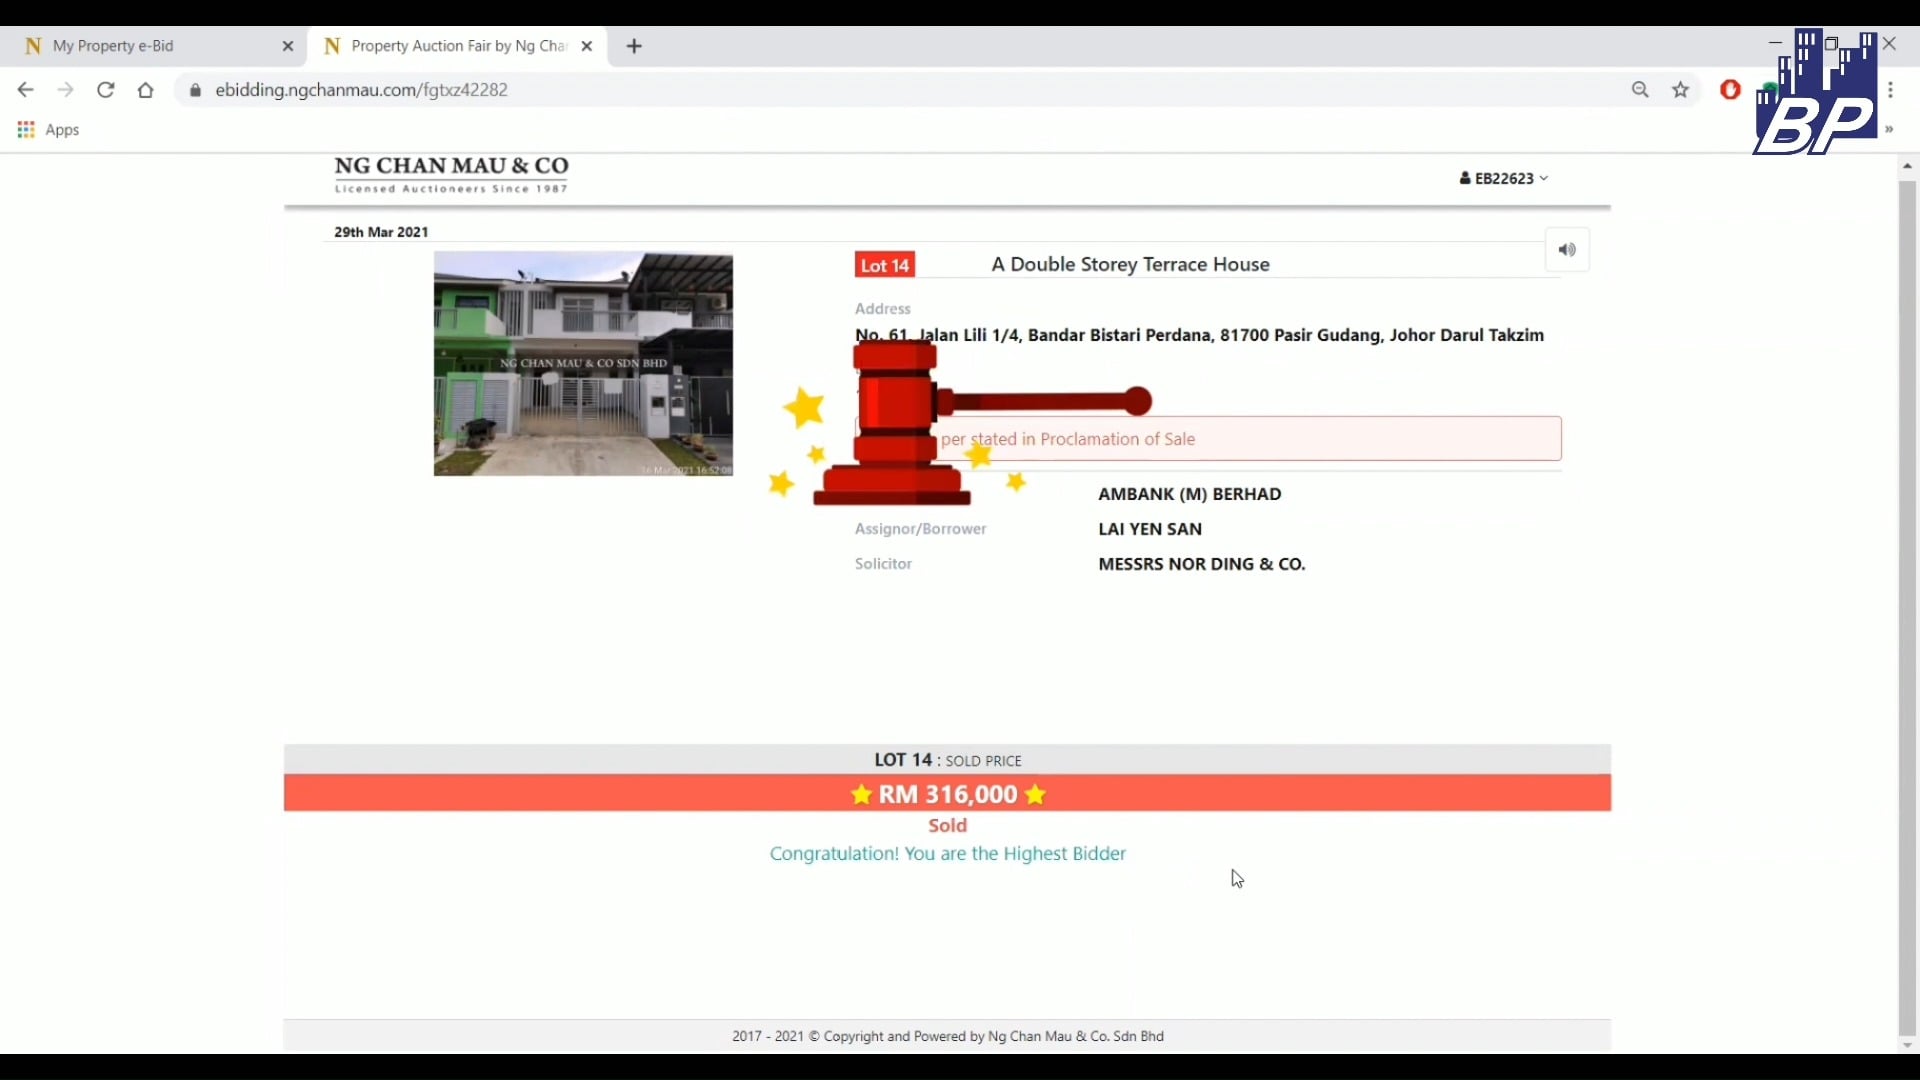Open the NG CHAN MAU & CO logo
Image resolution: width=1920 pixels, height=1080 pixels.
451,174
